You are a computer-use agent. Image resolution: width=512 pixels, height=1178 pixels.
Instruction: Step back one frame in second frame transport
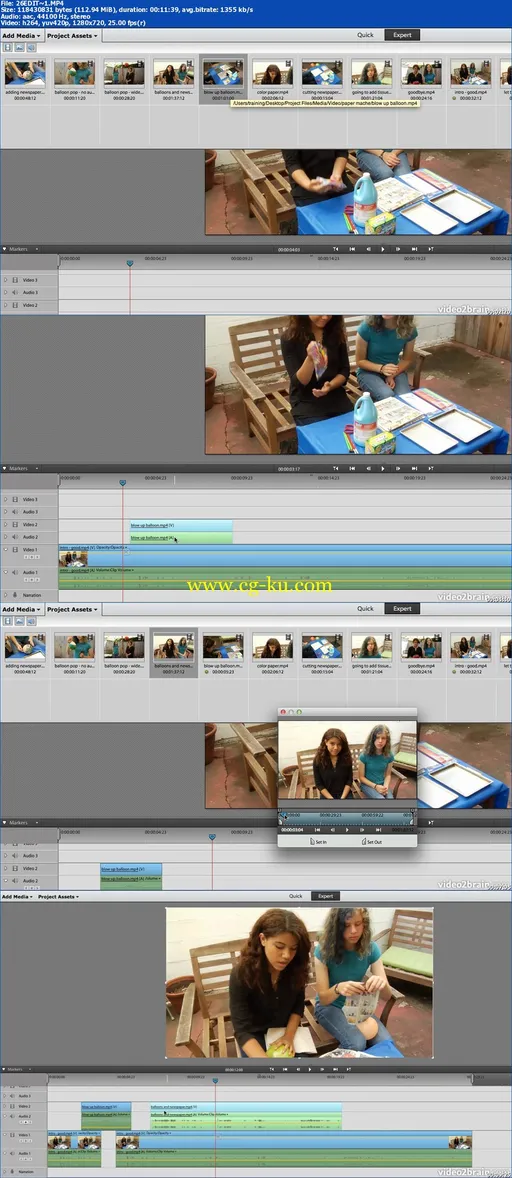coord(368,468)
